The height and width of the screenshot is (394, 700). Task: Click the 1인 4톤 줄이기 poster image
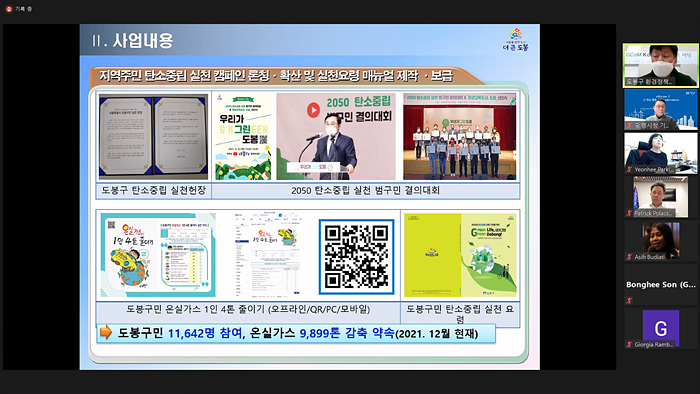point(158,255)
